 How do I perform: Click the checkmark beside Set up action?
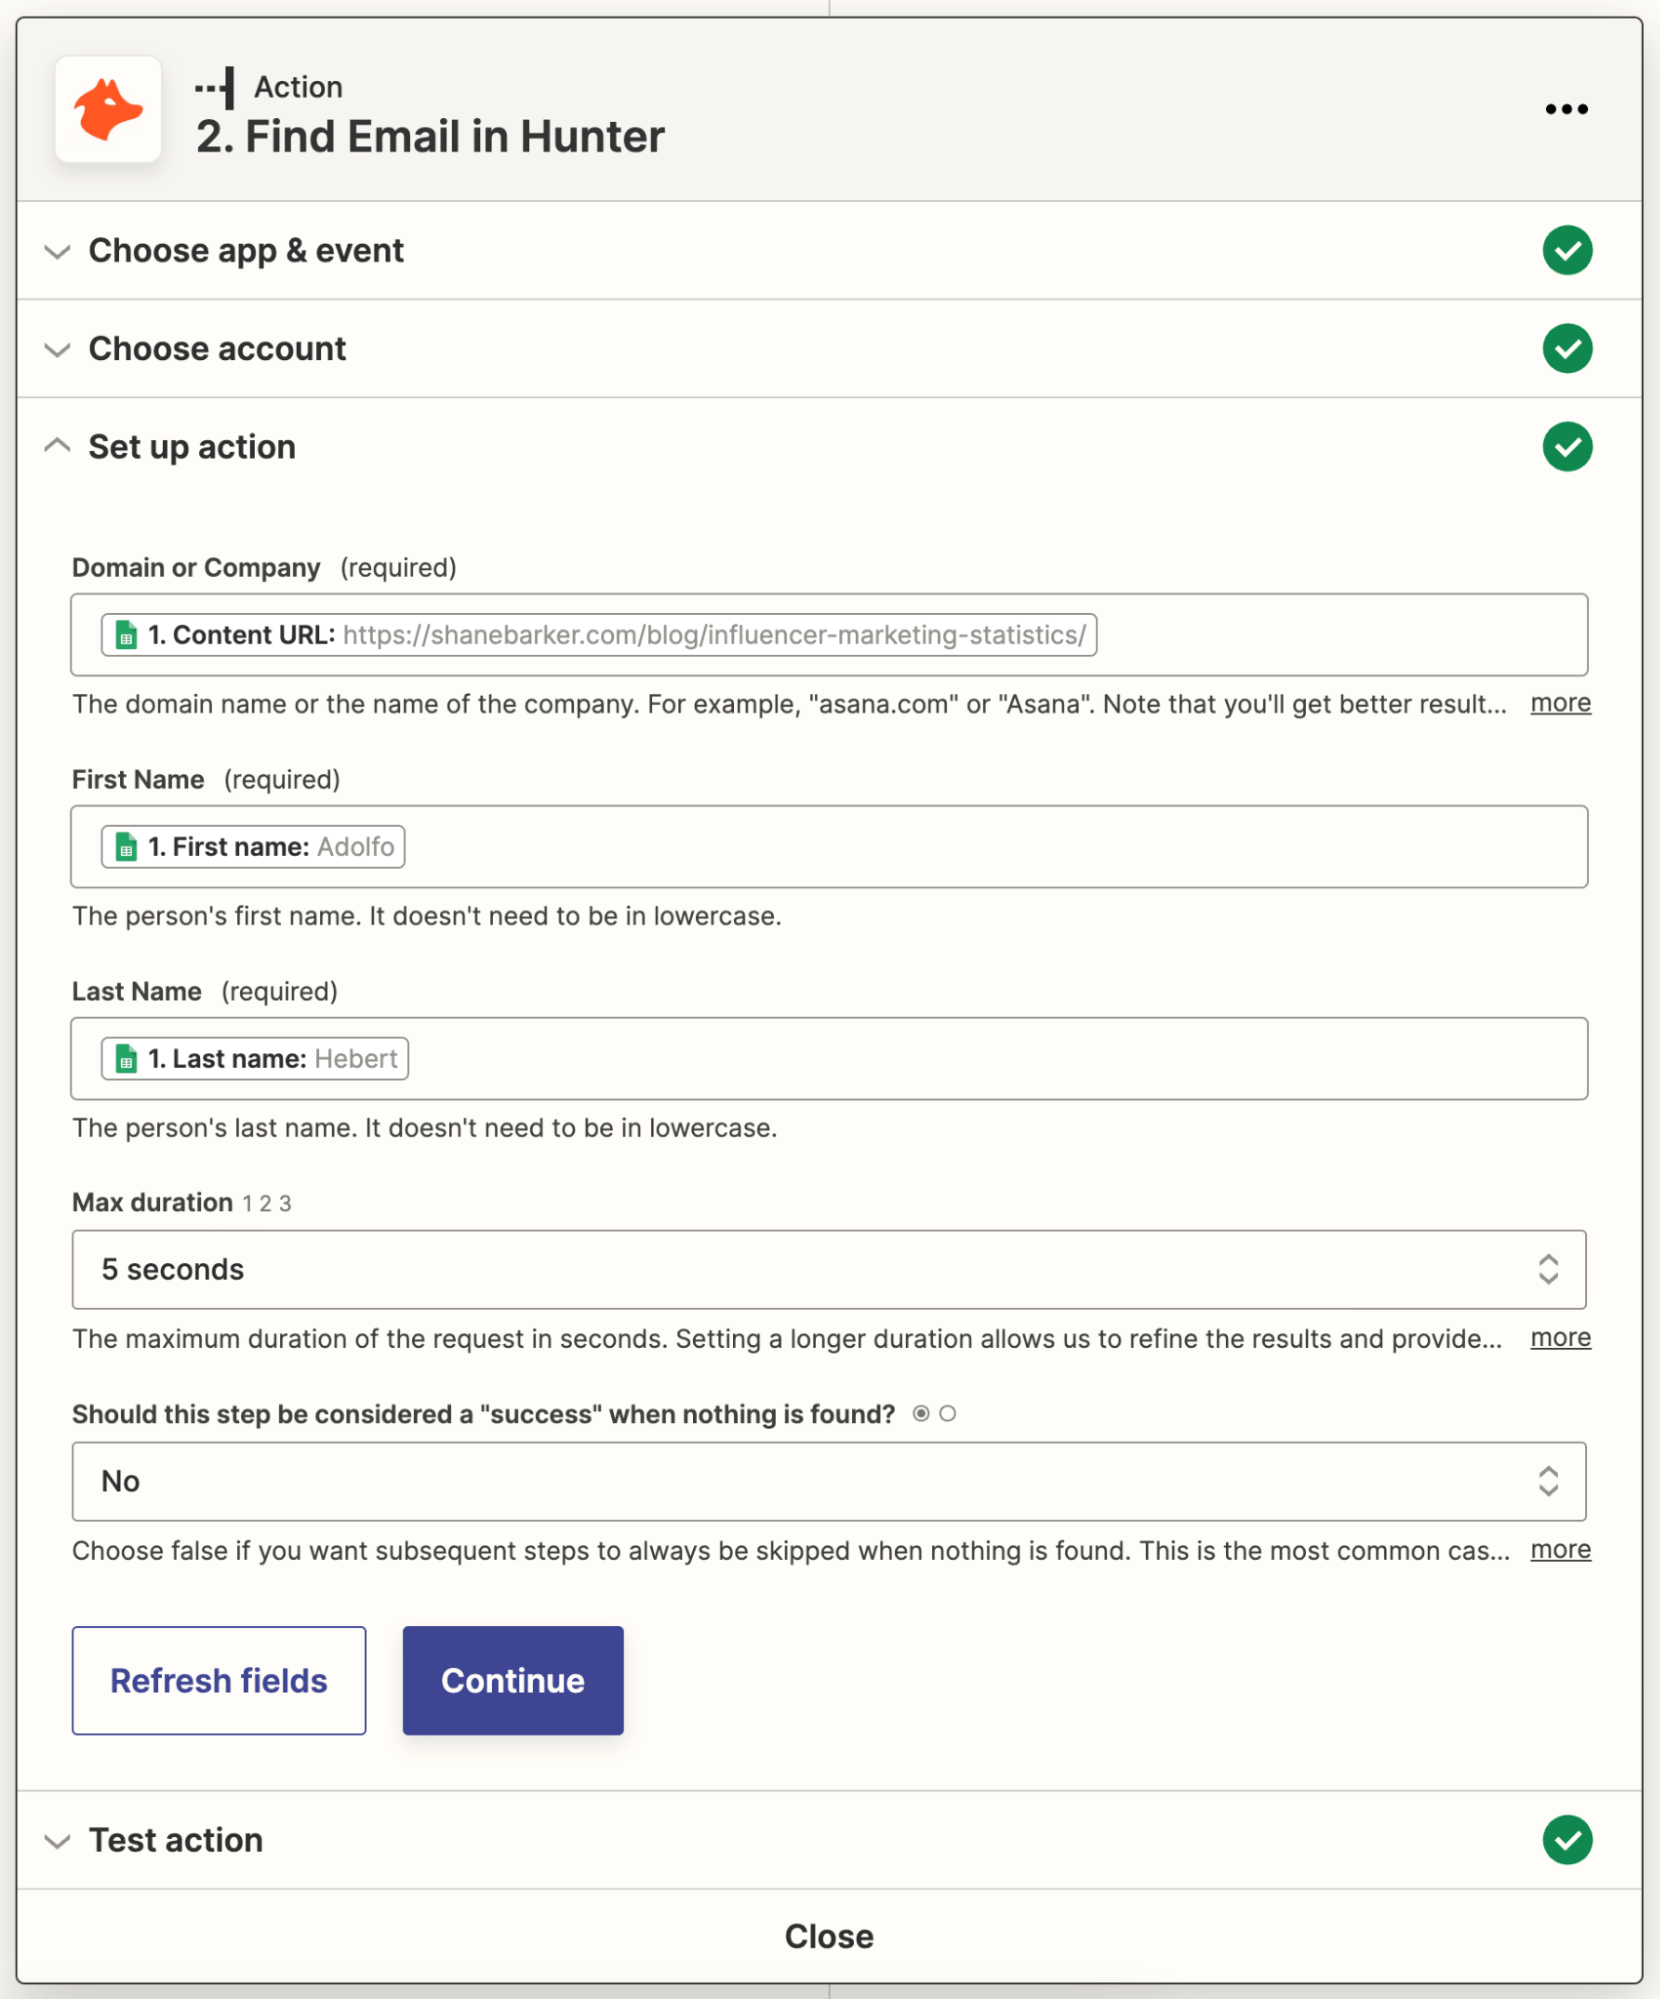1568,447
